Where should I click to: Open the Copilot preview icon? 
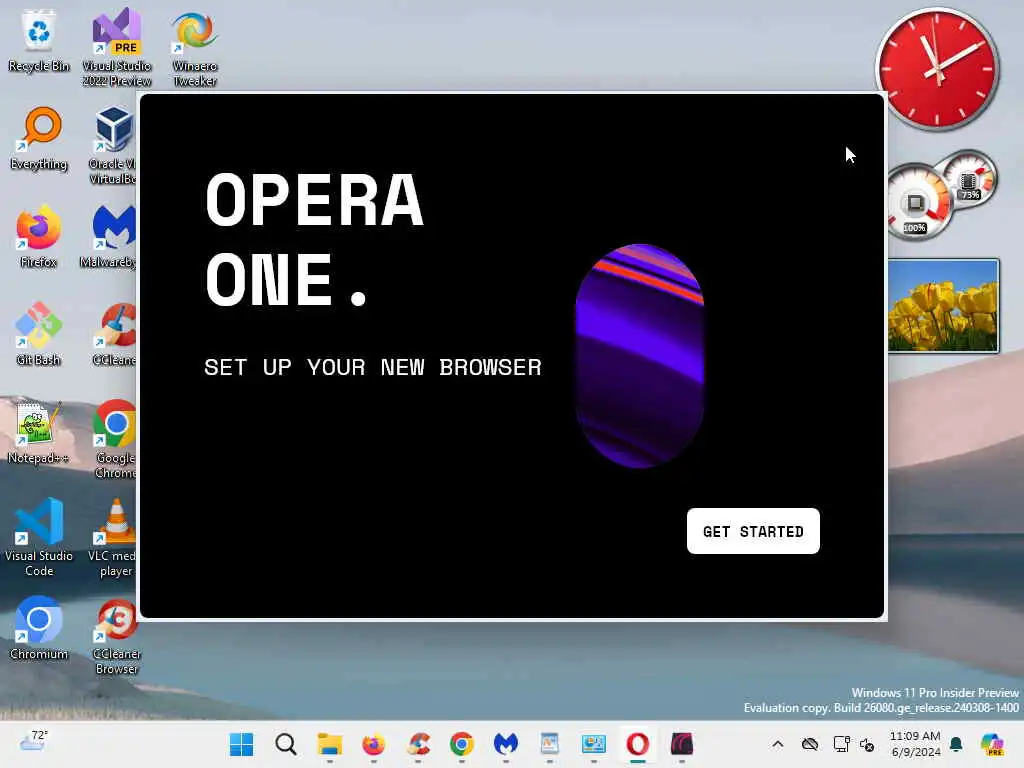(x=993, y=744)
